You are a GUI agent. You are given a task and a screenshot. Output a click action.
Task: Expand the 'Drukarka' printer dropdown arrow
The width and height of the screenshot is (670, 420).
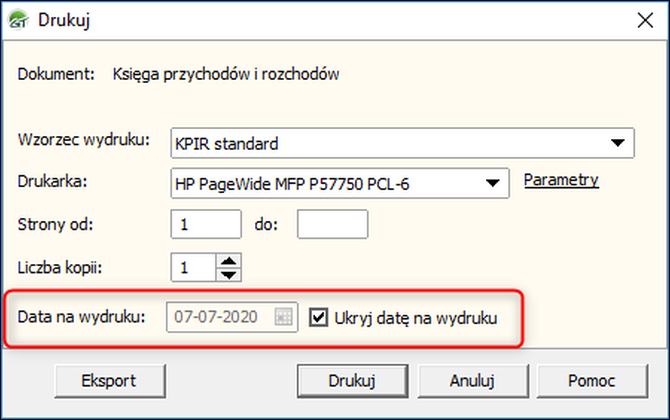pos(492,183)
